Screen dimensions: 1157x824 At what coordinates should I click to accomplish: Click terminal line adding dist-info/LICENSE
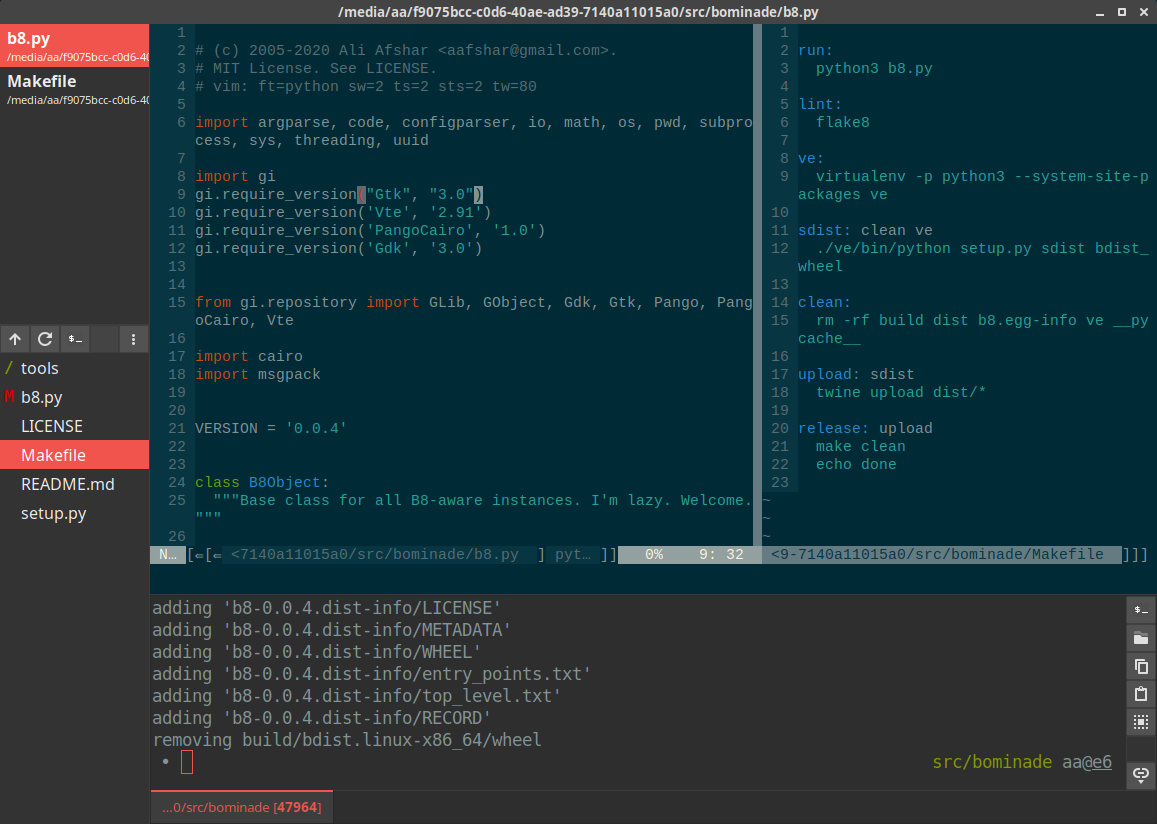click(x=327, y=608)
